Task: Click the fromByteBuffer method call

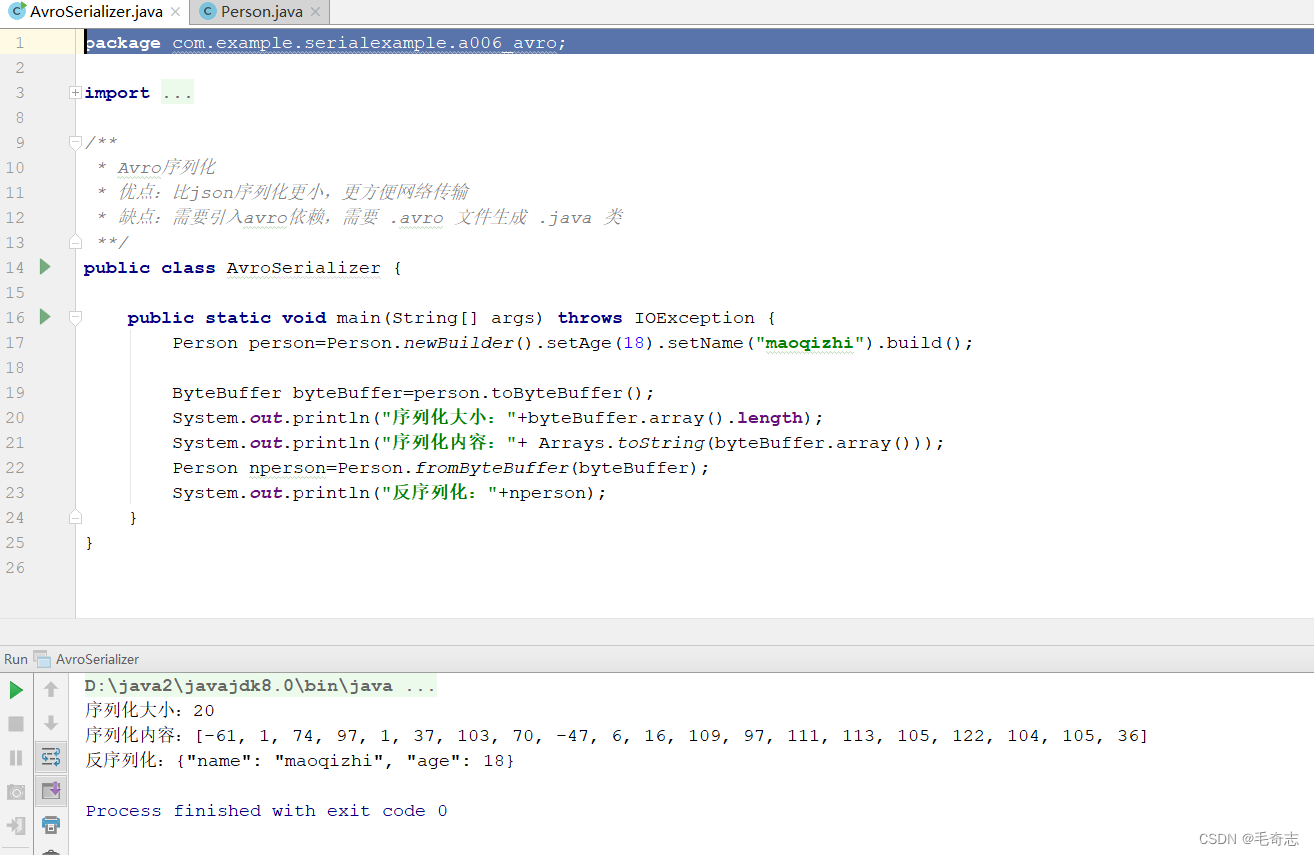Action: (492, 468)
